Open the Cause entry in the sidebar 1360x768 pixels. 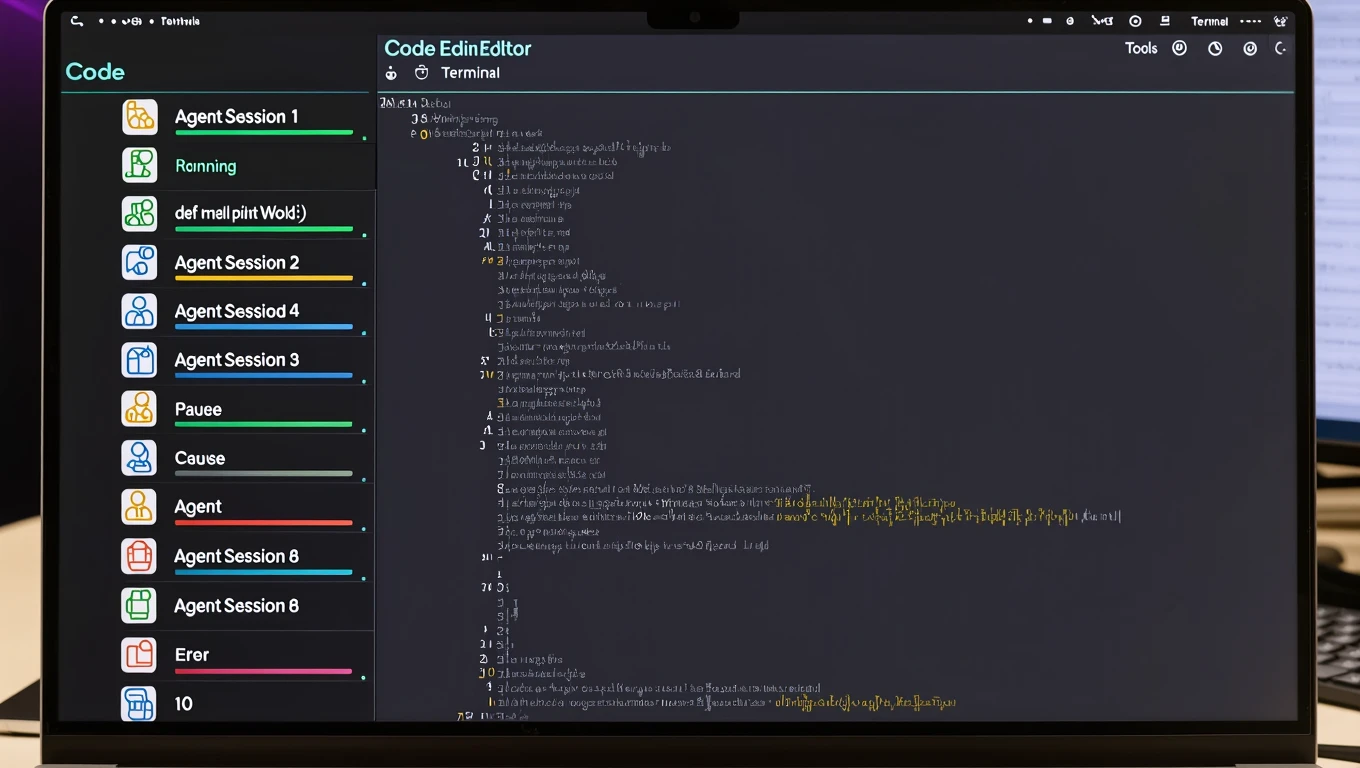248,458
